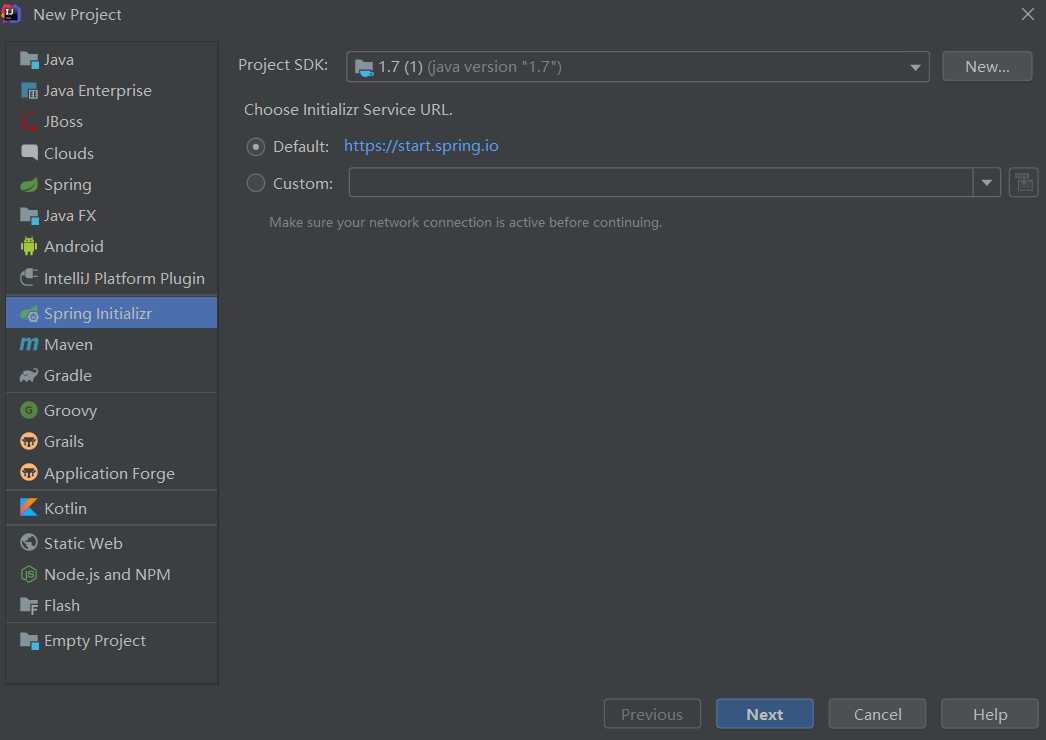
Task: Select the "Maven" list entry
Action: point(111,344)
